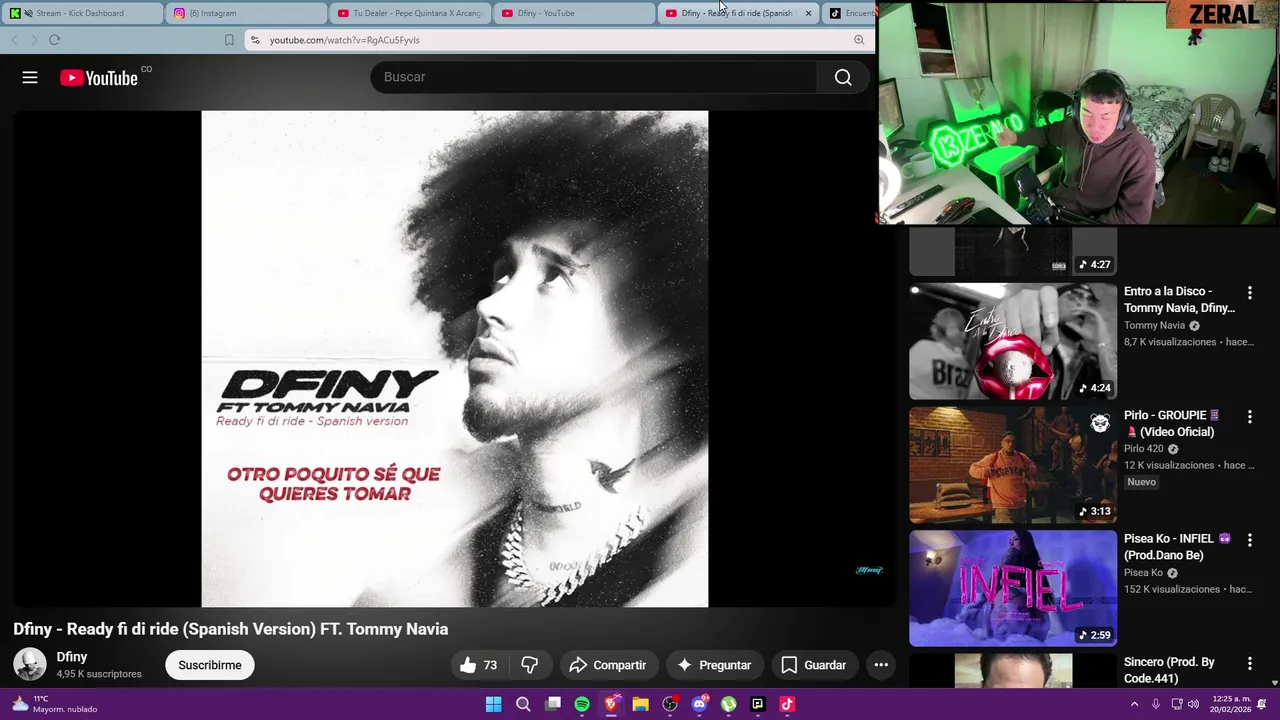Visit Pirlo 420 channel name

(1143, 449)
